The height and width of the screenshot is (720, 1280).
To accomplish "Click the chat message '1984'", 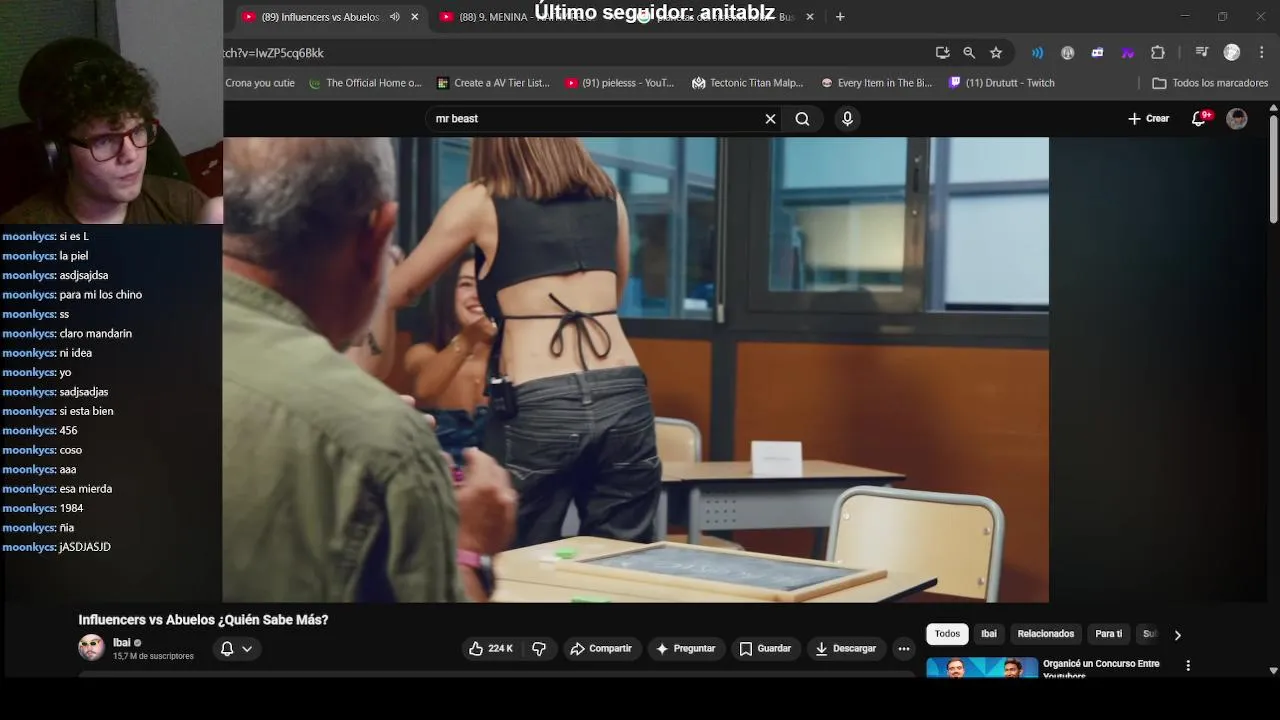I will pos(71,508).
